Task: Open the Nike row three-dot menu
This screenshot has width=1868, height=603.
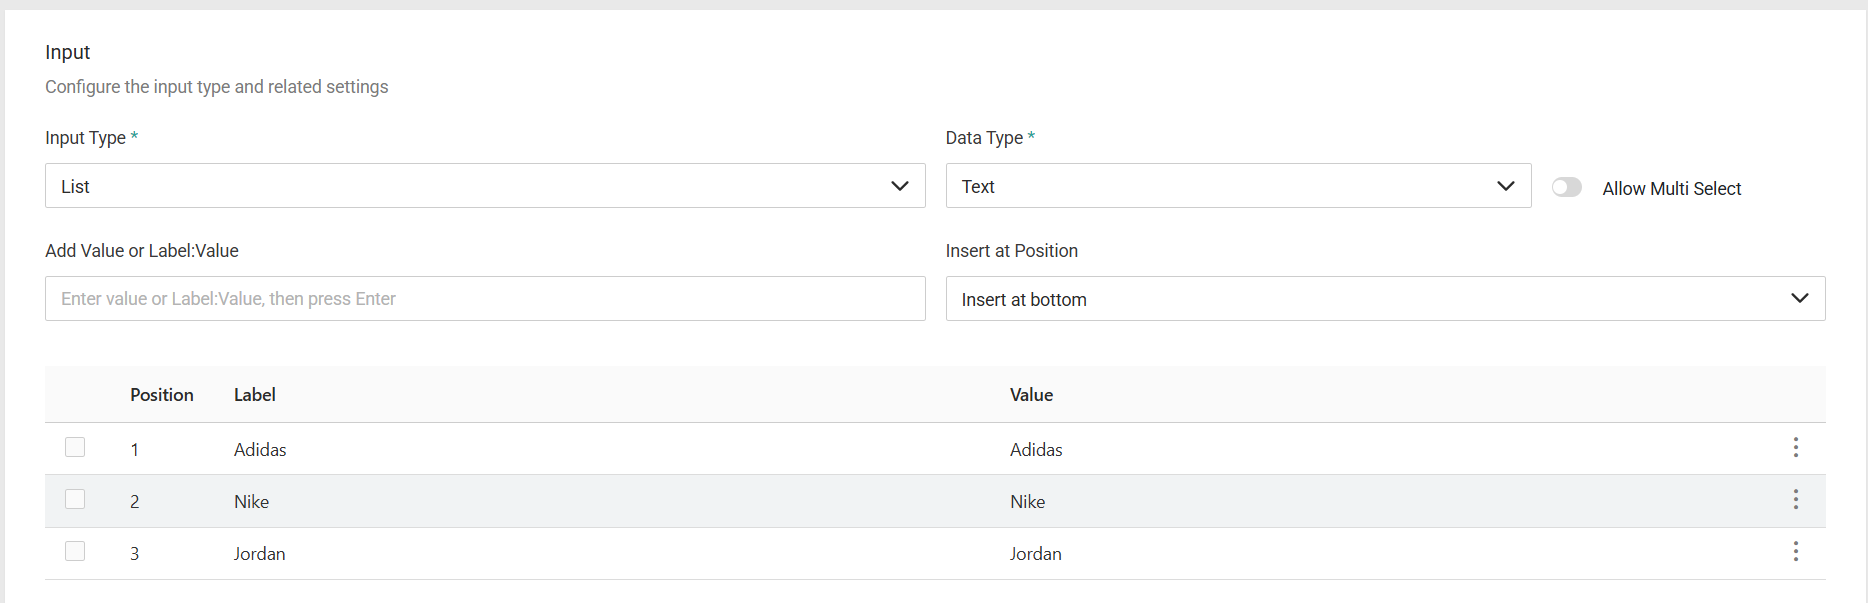Action: pyautogui.click(x=1795, y=499)
